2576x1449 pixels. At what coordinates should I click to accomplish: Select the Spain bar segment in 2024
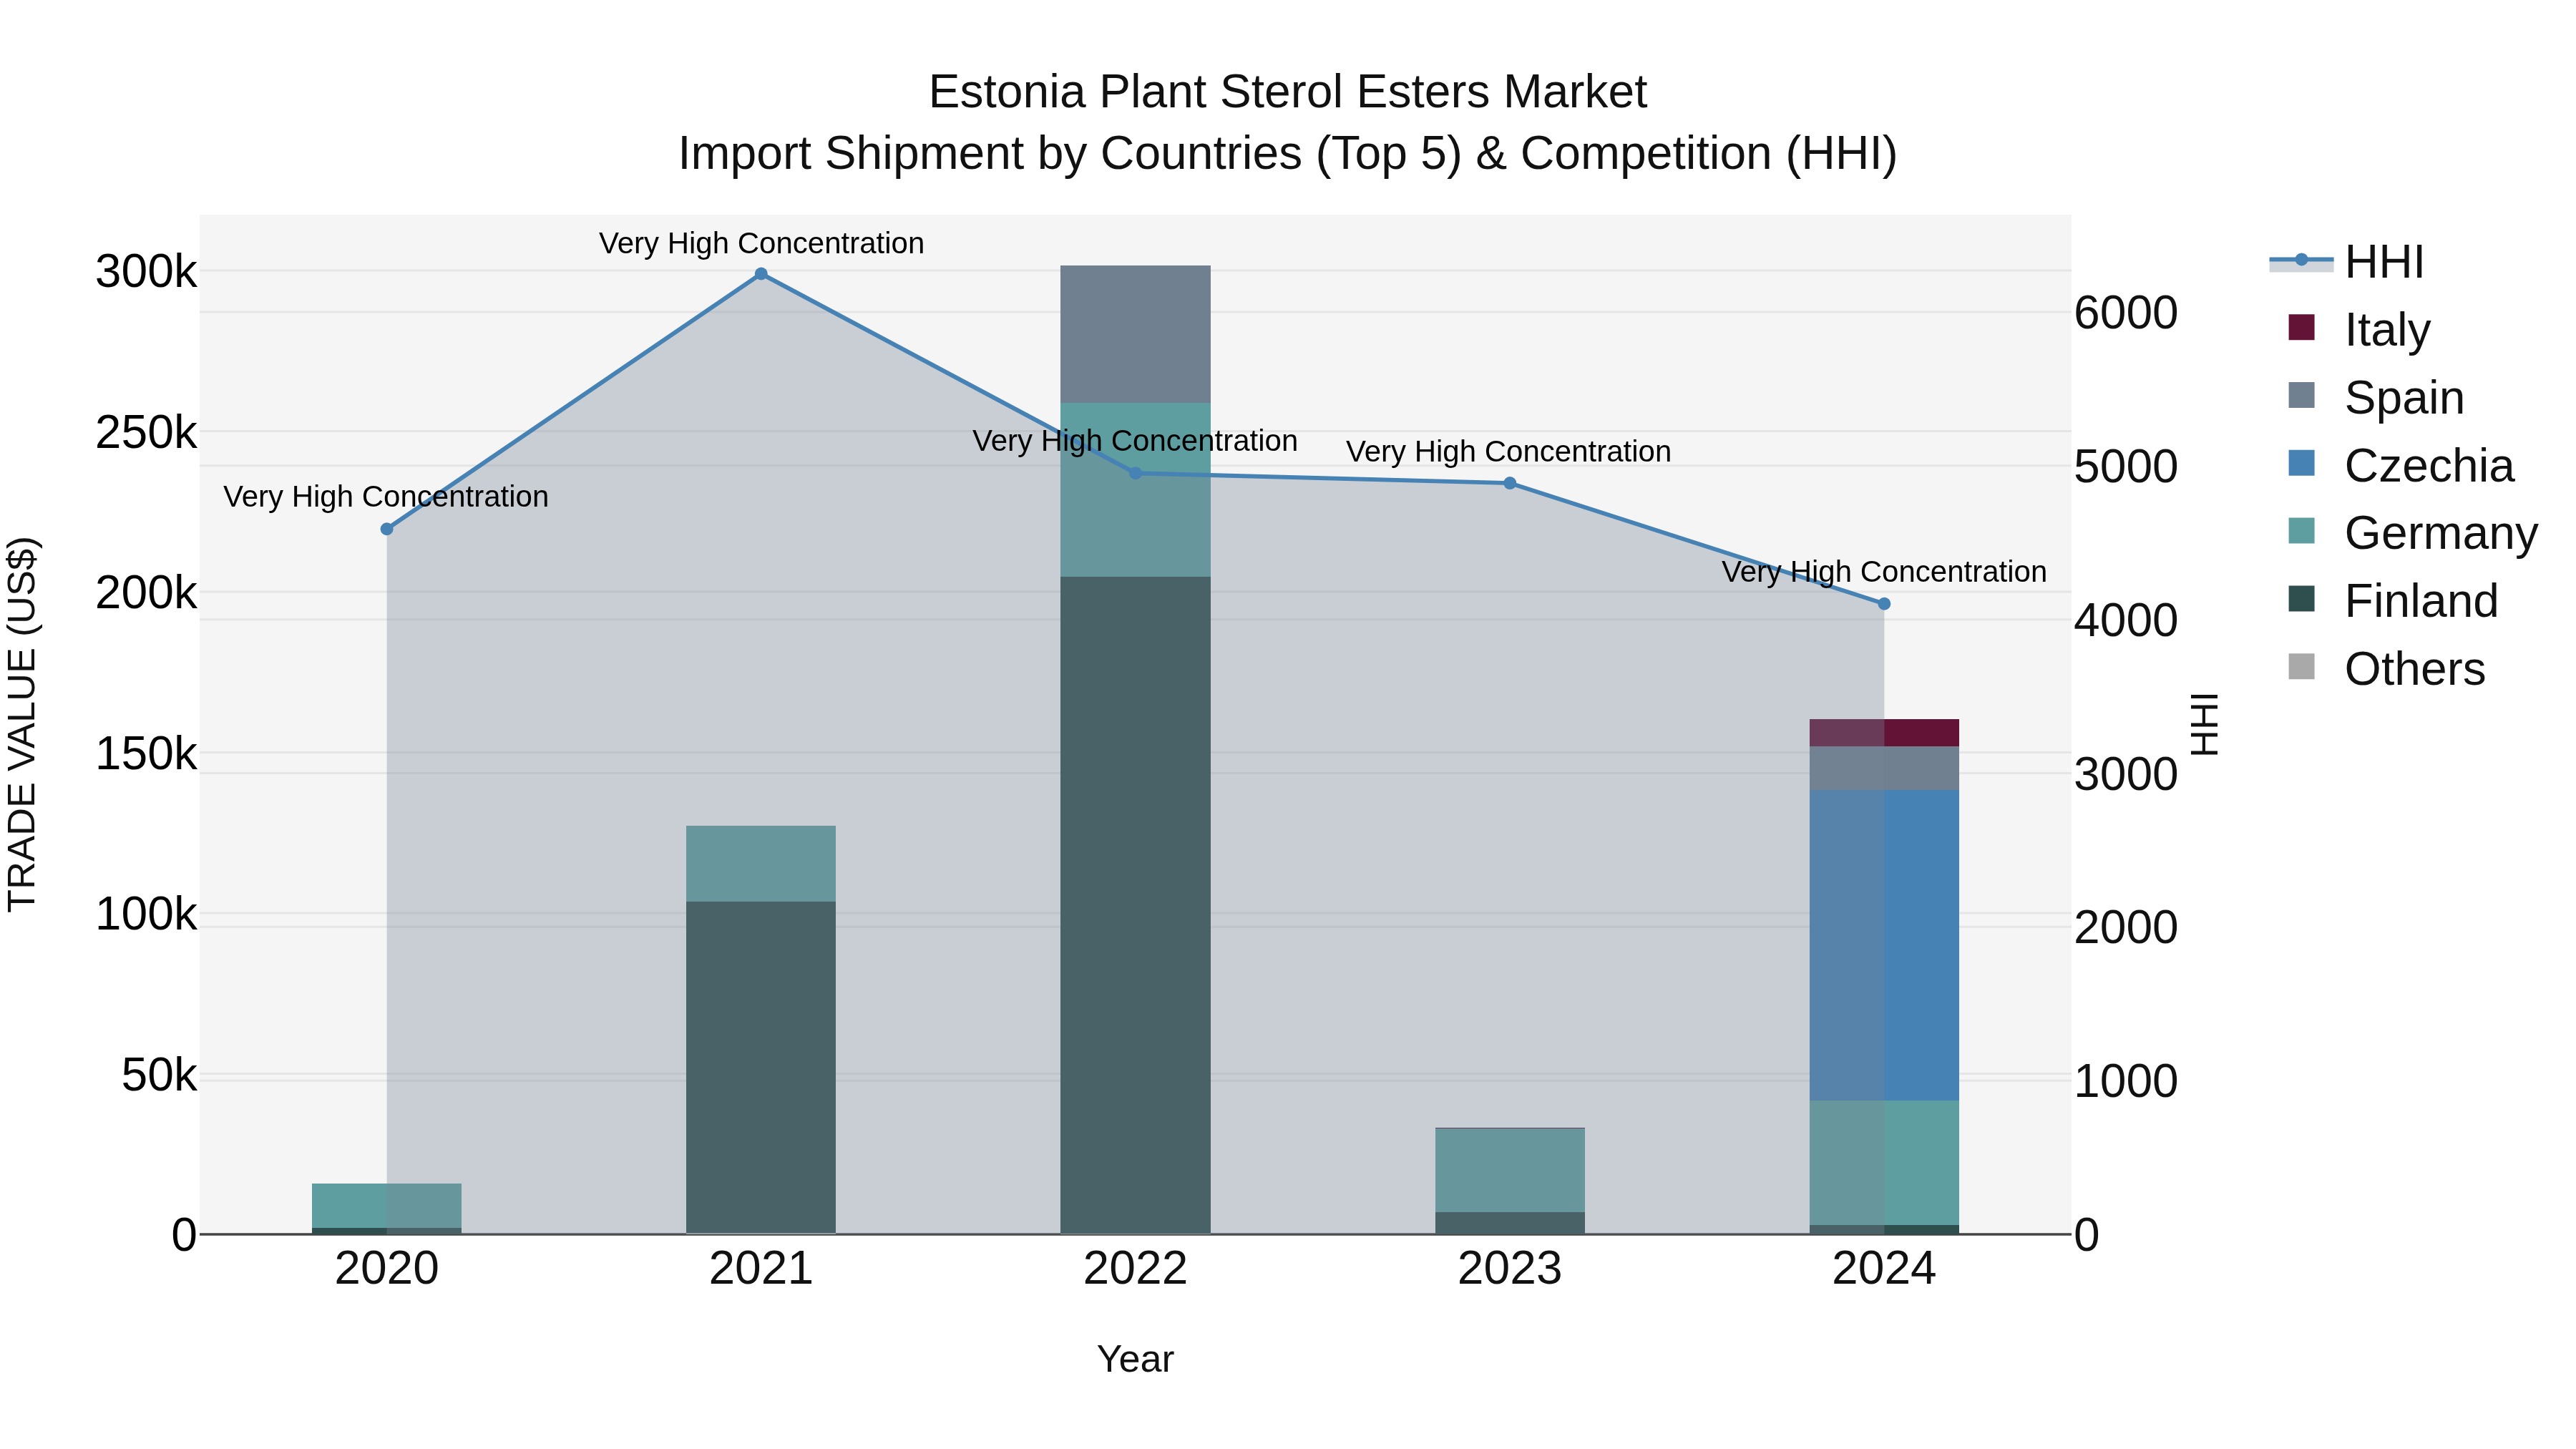1884,768
